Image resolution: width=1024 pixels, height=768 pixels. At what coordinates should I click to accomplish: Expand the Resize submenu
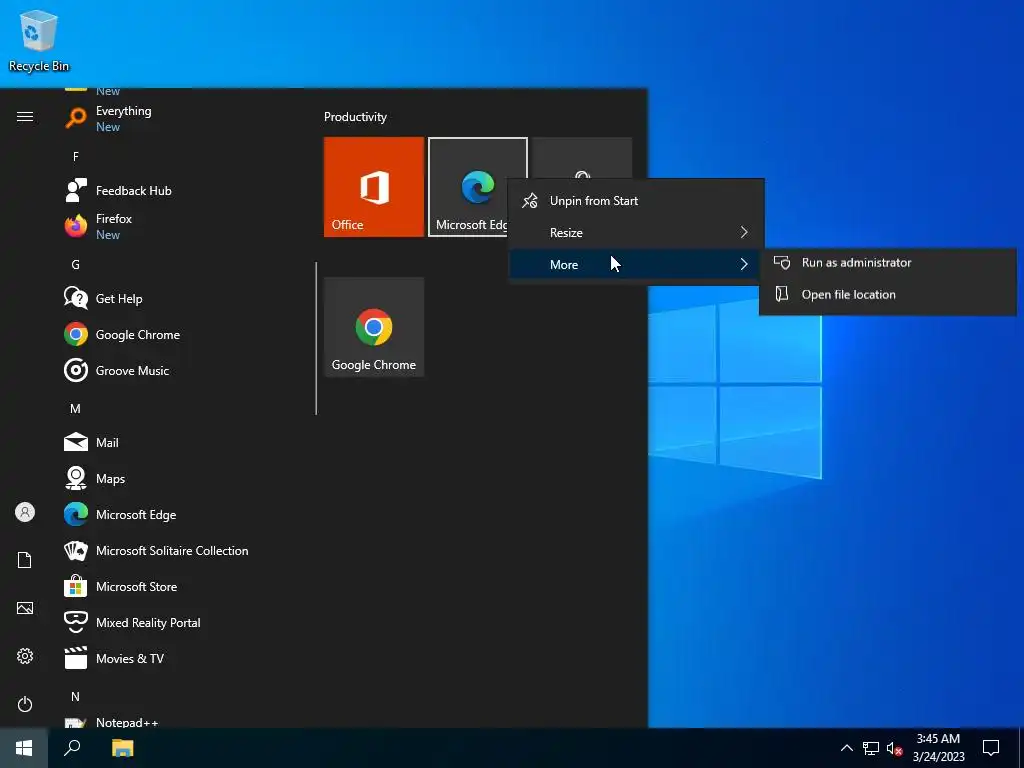pyautogui.click(x=636, y=232)
